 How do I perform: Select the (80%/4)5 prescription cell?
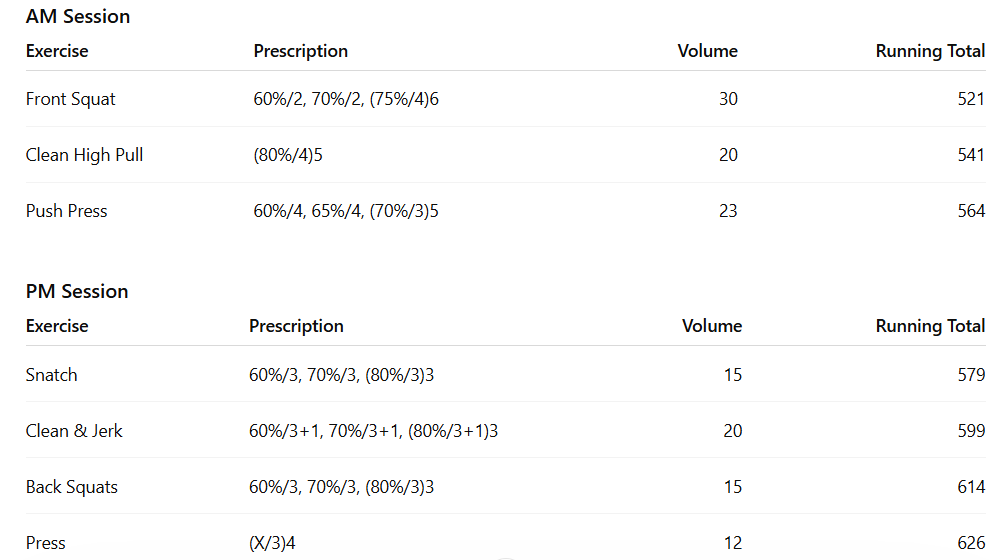288,155
